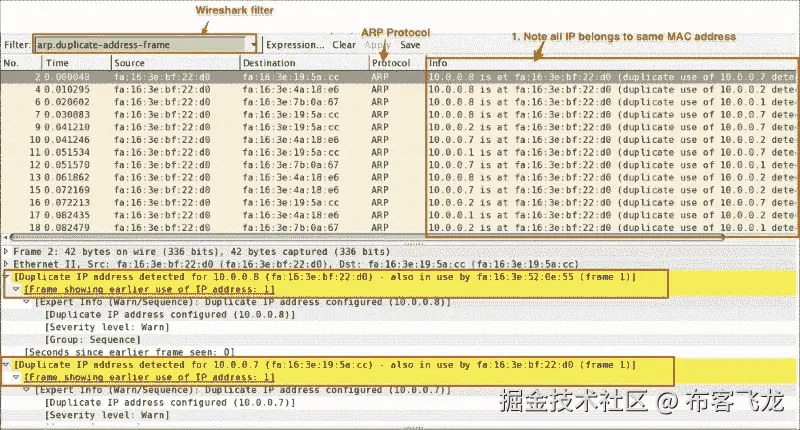Viewport: 800px width, 430px height.
Task: Expand the Ethernet II details node
Action: click(6, 264)
